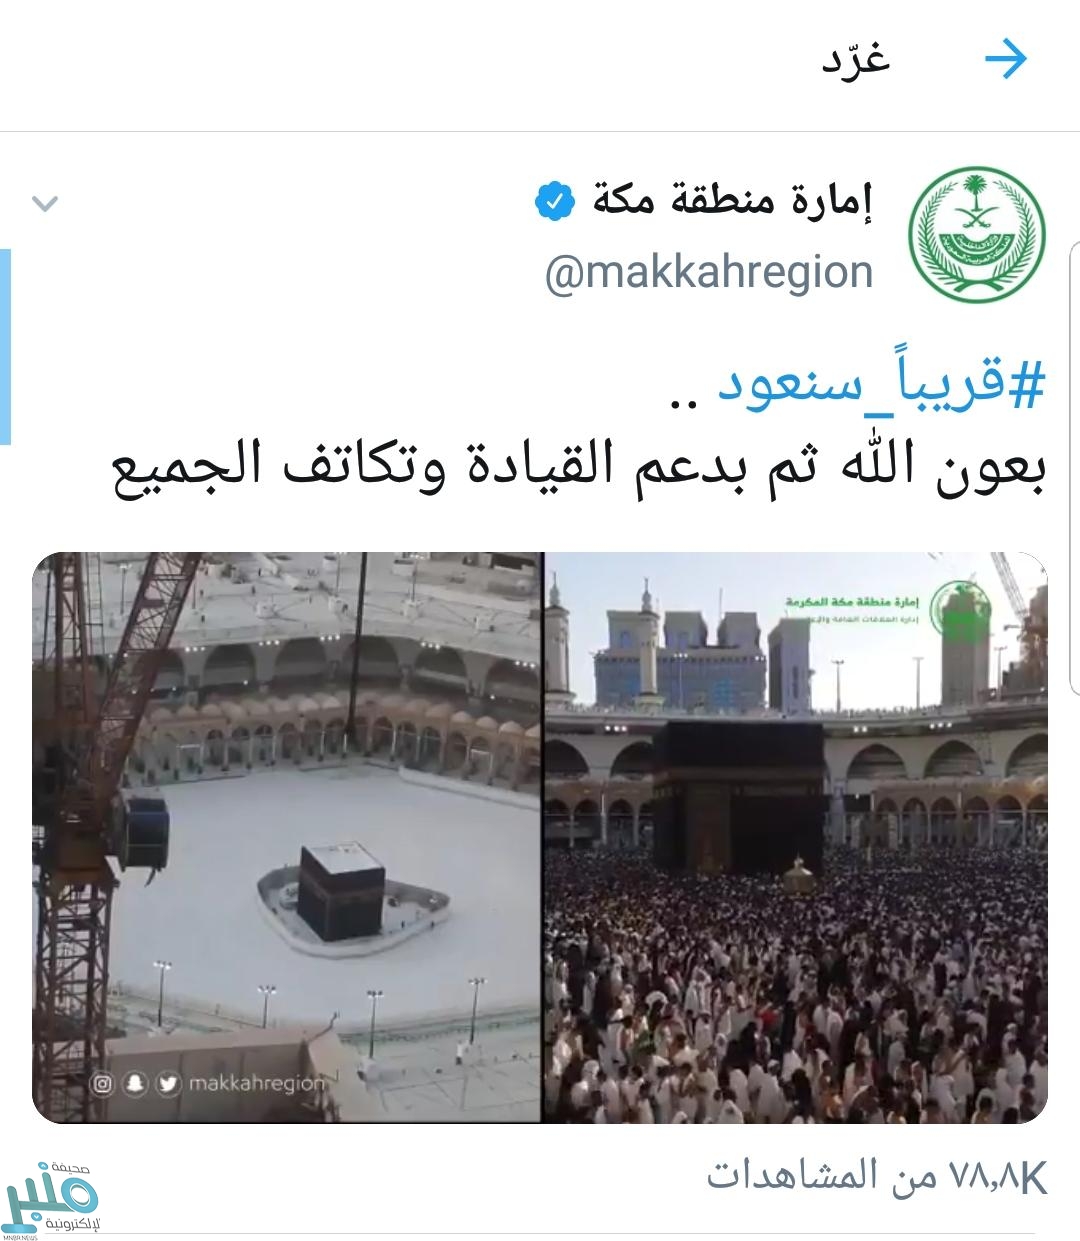Screen dimensions: 1080x1241
Task: Open the tweet options chevron menu
Action: click(x=45, y=204)
